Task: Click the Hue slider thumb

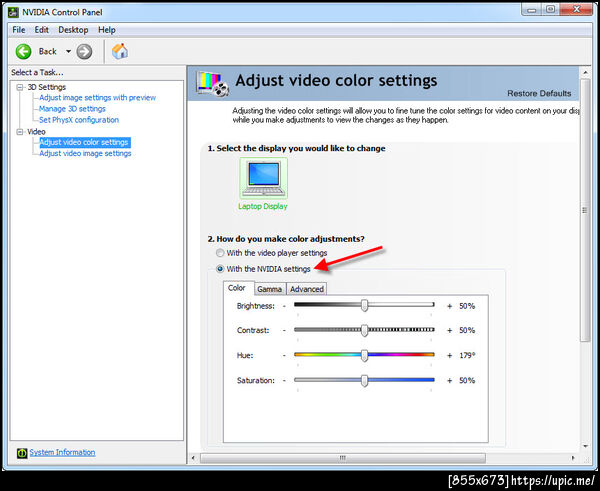Action: pyautogui.click(x=365, y=355)
